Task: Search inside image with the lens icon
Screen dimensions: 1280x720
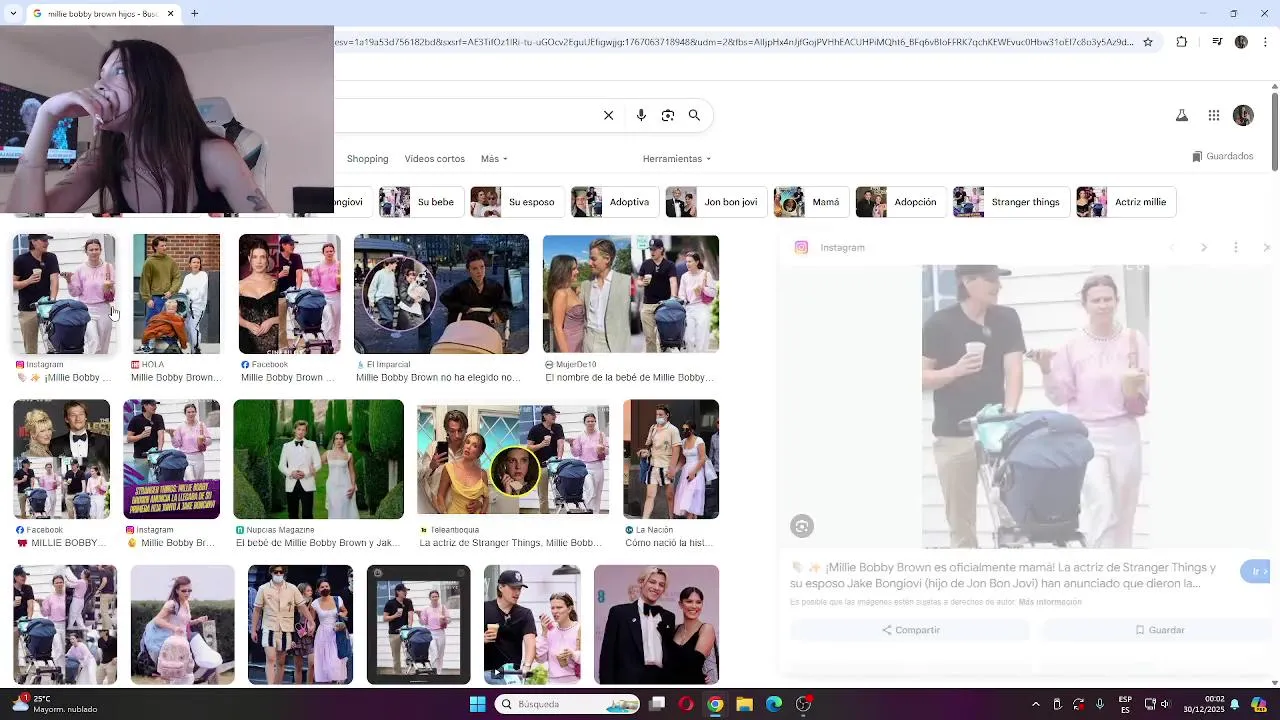Action: click(x=802, y=526)
